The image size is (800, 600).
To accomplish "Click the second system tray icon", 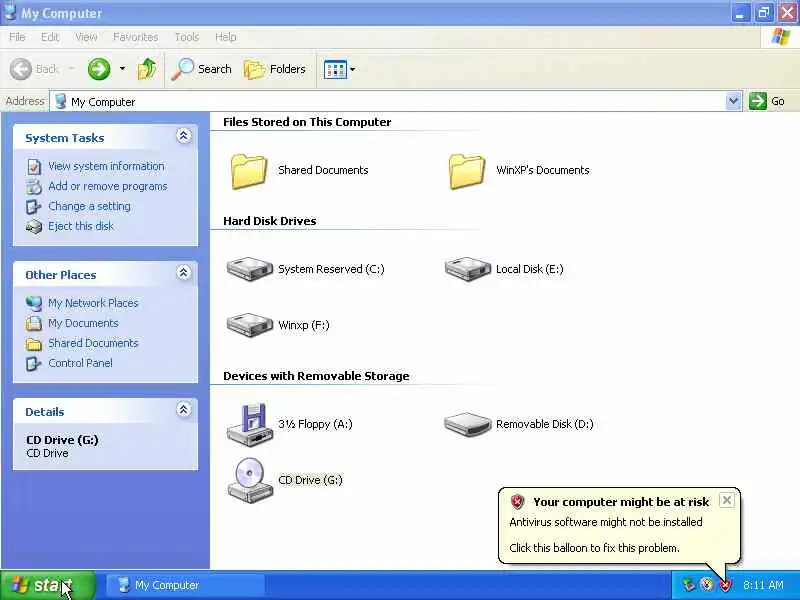I will 707,585.
